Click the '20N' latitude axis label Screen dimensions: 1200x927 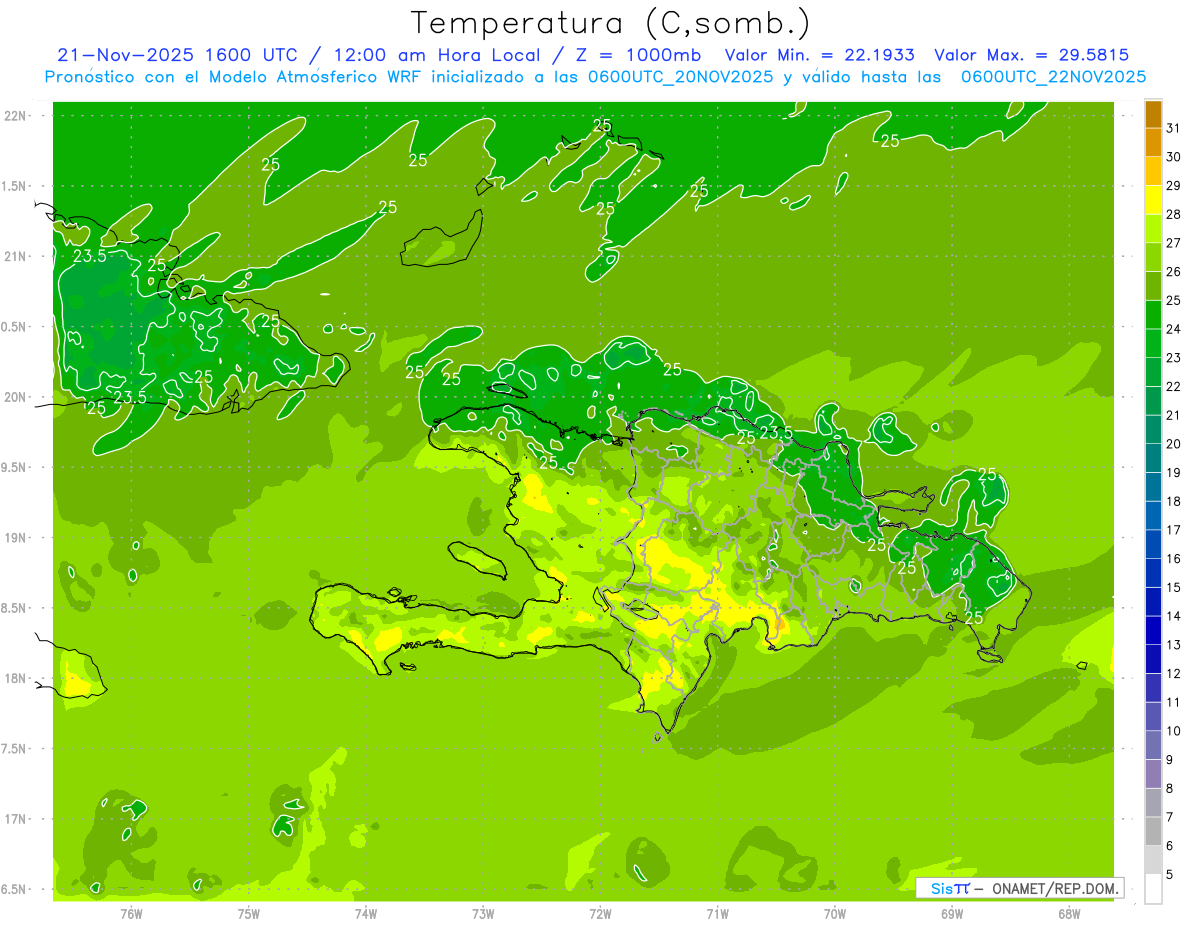(15, 397)
